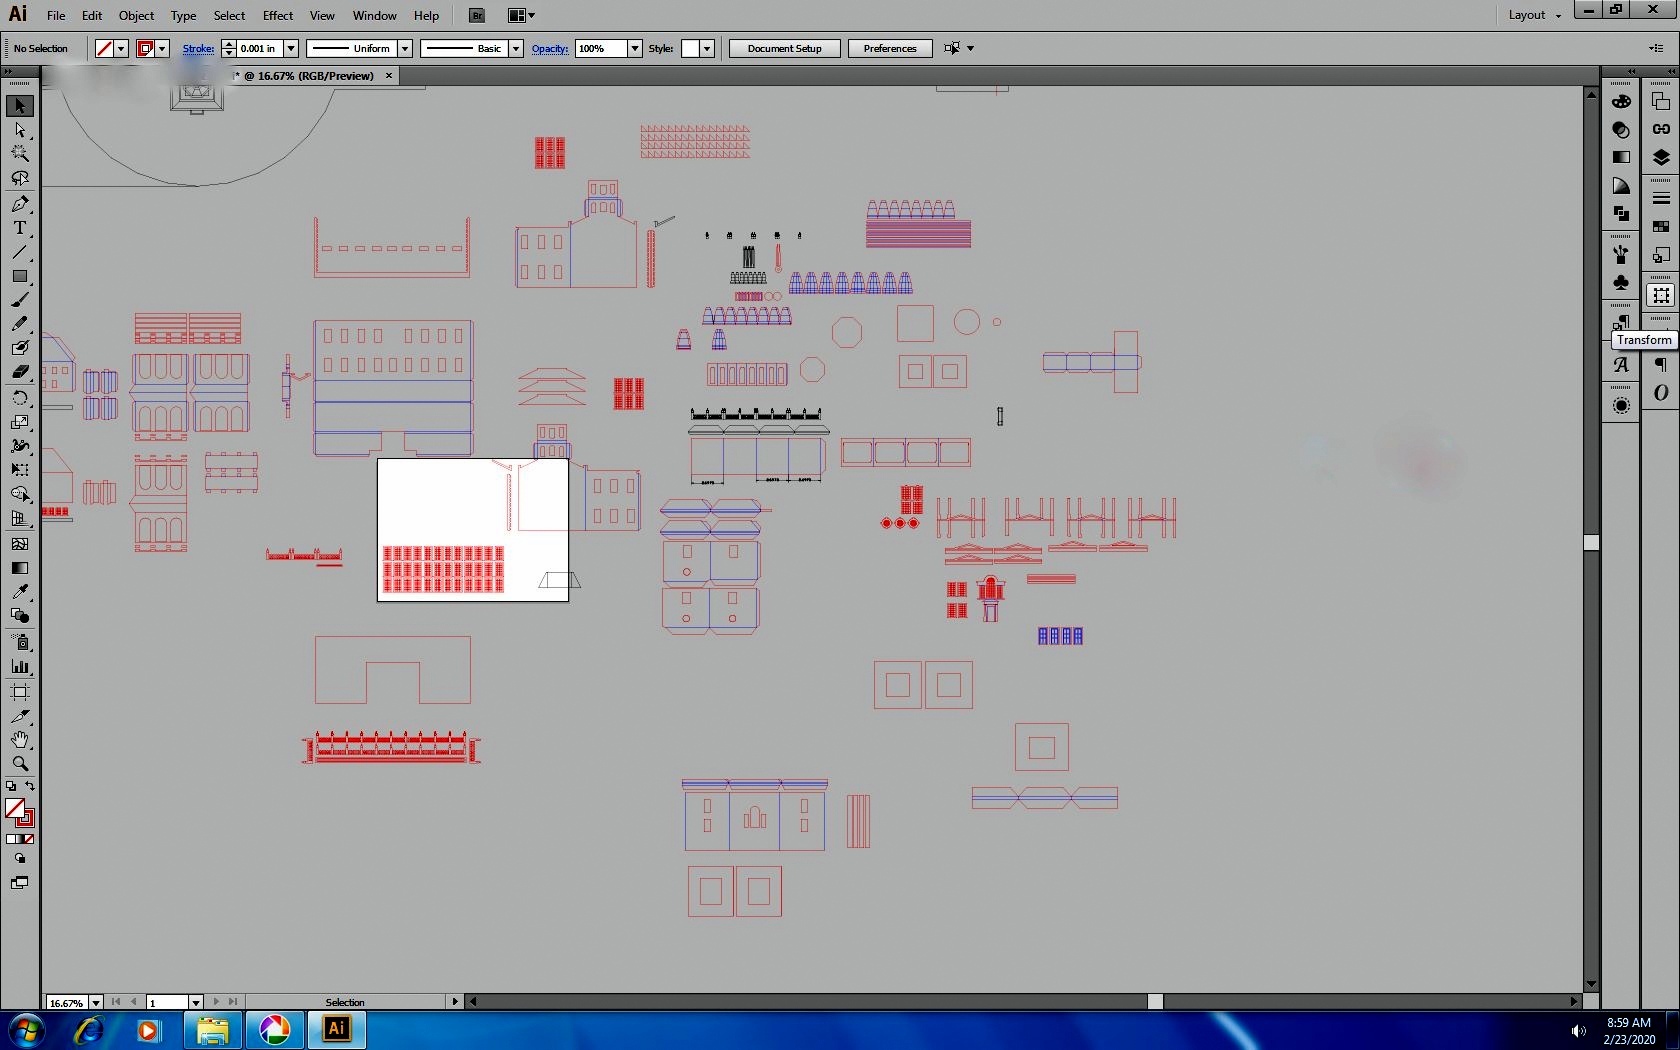Viewport: 1680px width, 1050px height.
Task: Open the Opacity 100% dropdown arrow
Action: (634, 48)
